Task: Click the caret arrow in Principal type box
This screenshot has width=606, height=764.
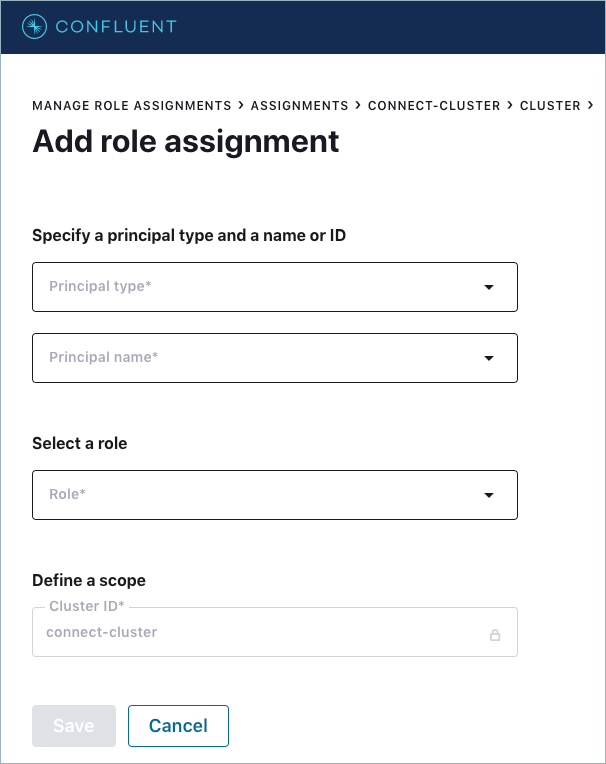Action: tap(489, 288)
